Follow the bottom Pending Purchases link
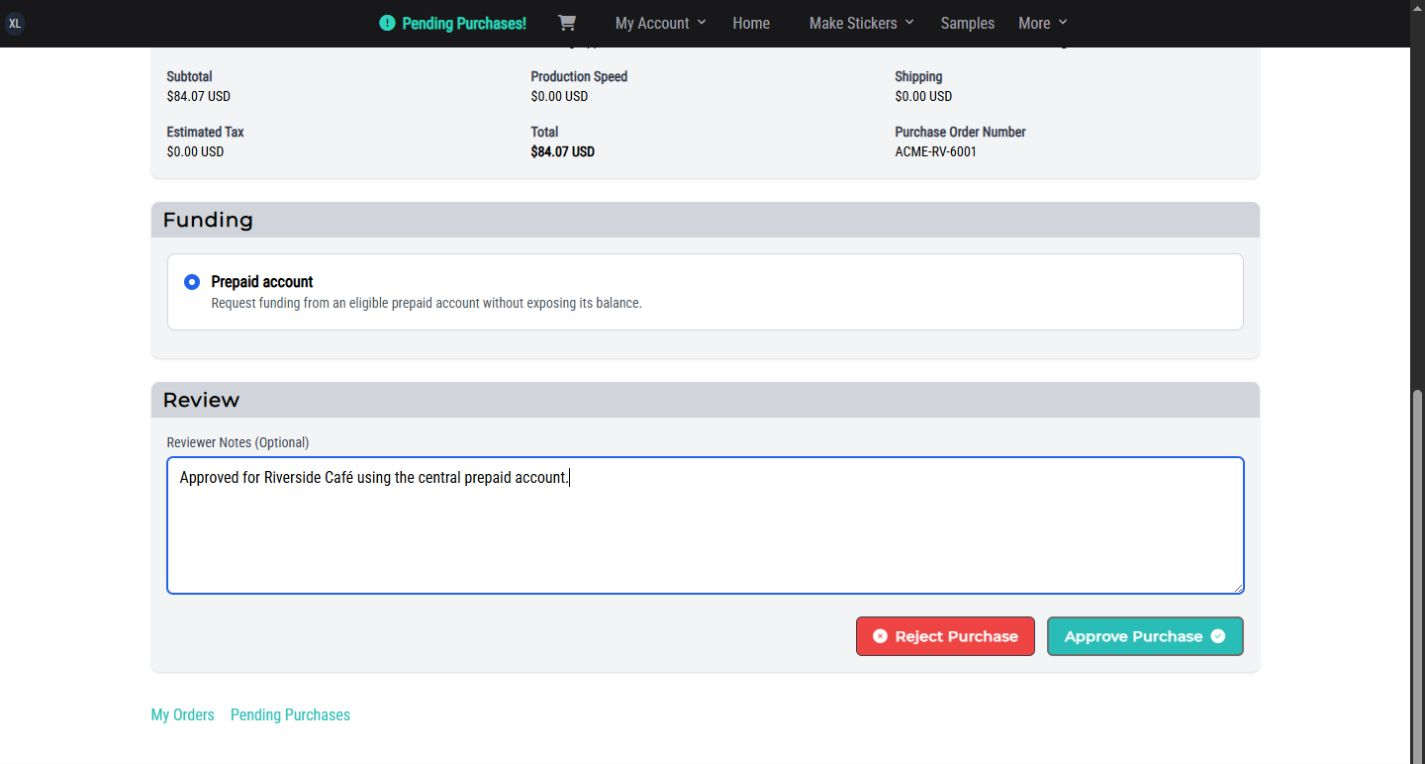 (x=290, y=715)
